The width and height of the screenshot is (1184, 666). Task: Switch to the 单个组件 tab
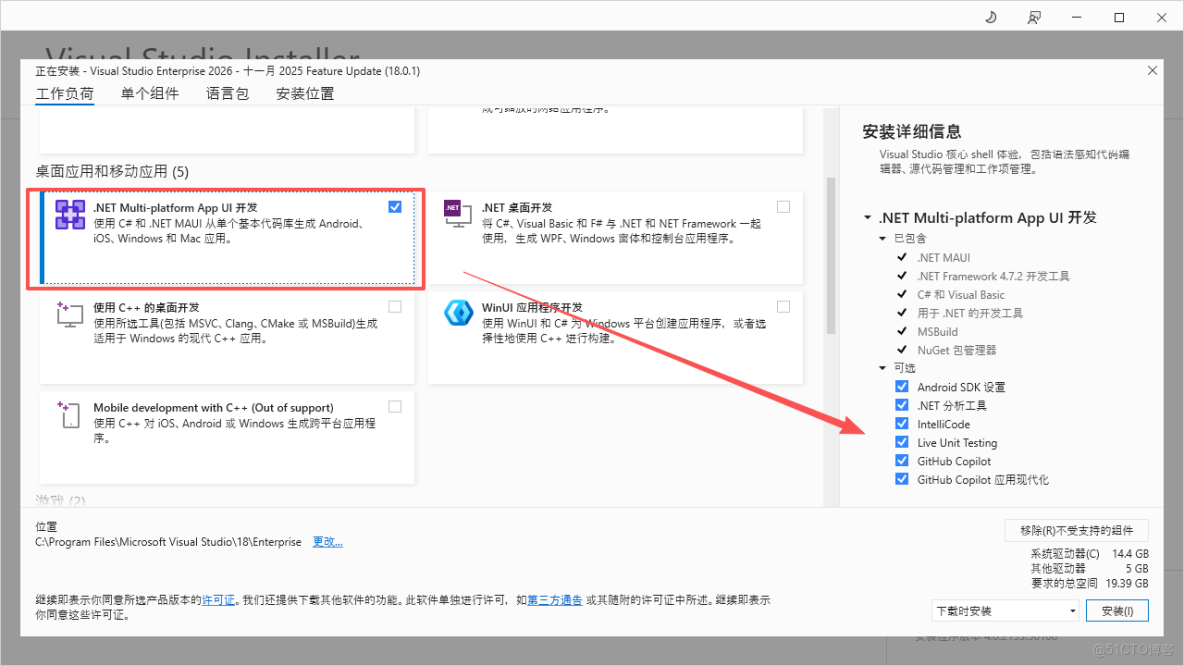(x=150, y=93)
